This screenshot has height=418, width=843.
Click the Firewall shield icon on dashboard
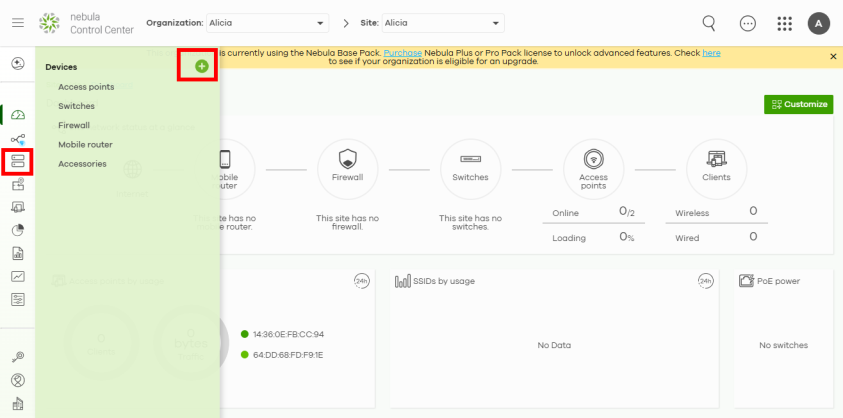pos(348,159)
